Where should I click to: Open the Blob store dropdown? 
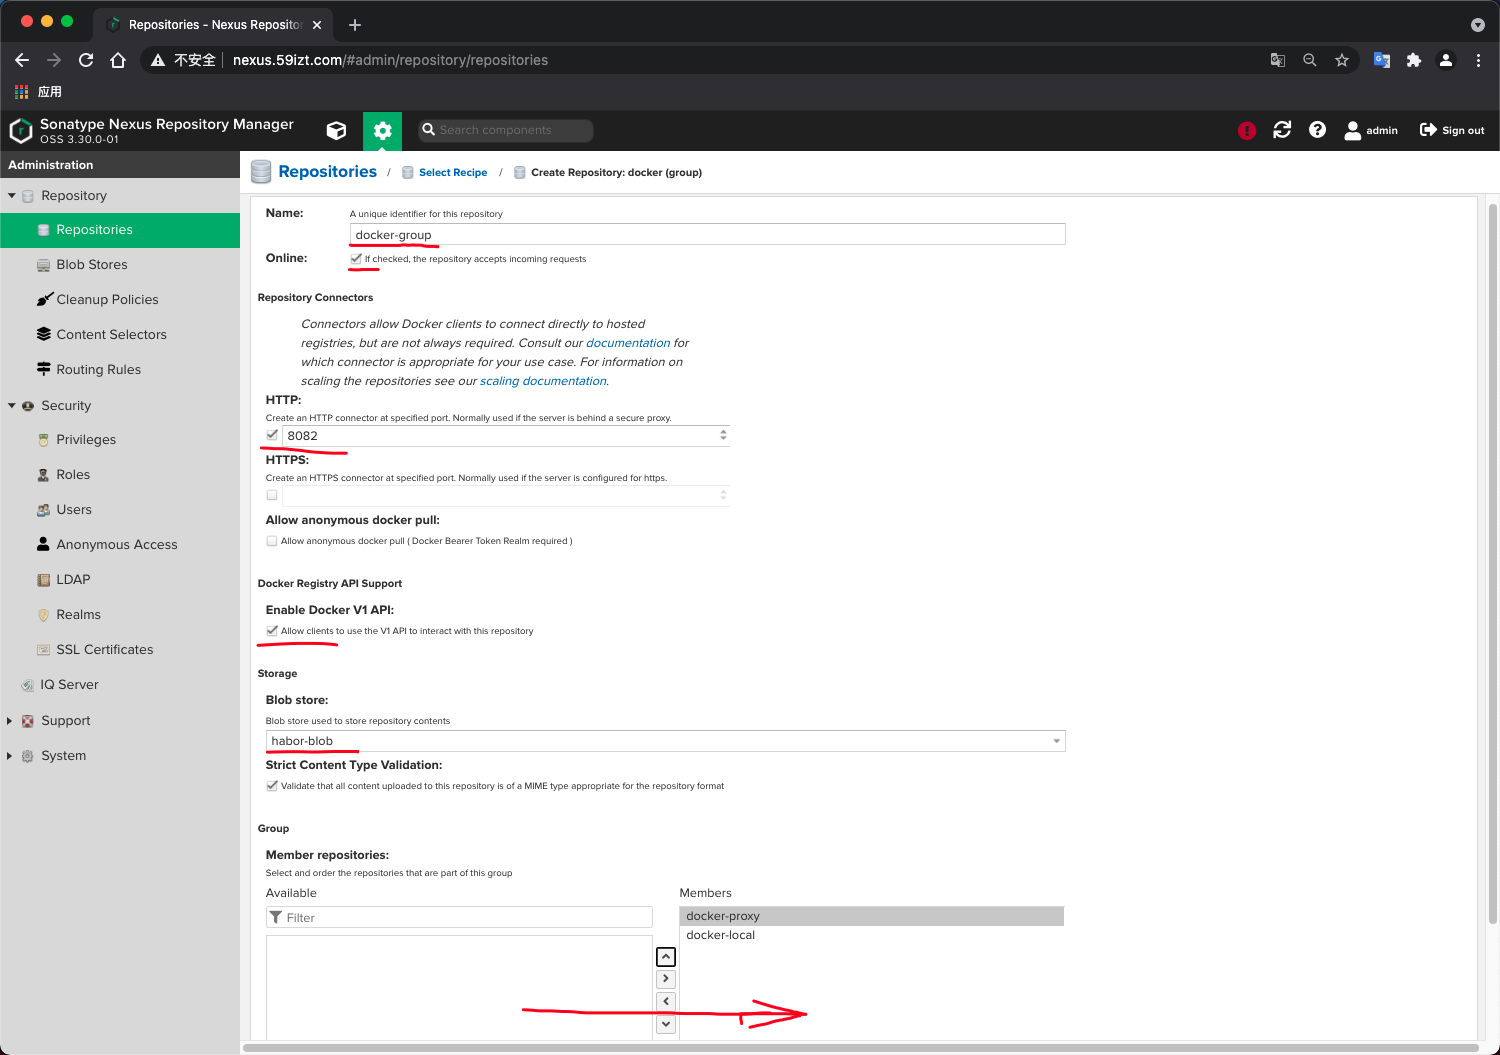1056,741
